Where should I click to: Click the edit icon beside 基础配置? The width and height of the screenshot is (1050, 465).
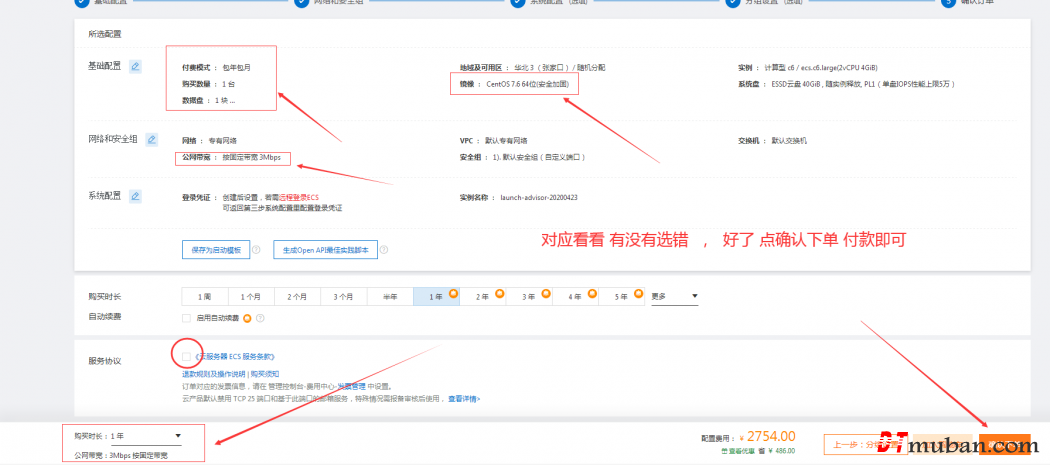(136, 67)
